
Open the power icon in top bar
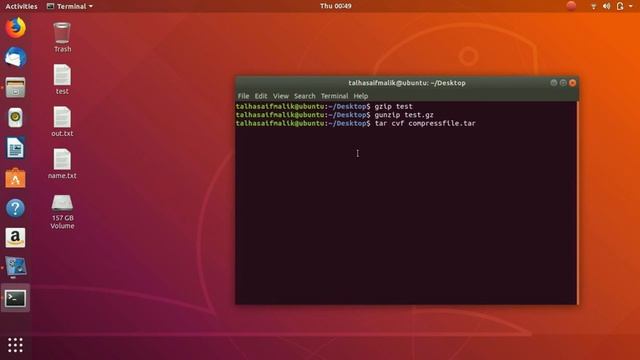click(x=620, y=6)
